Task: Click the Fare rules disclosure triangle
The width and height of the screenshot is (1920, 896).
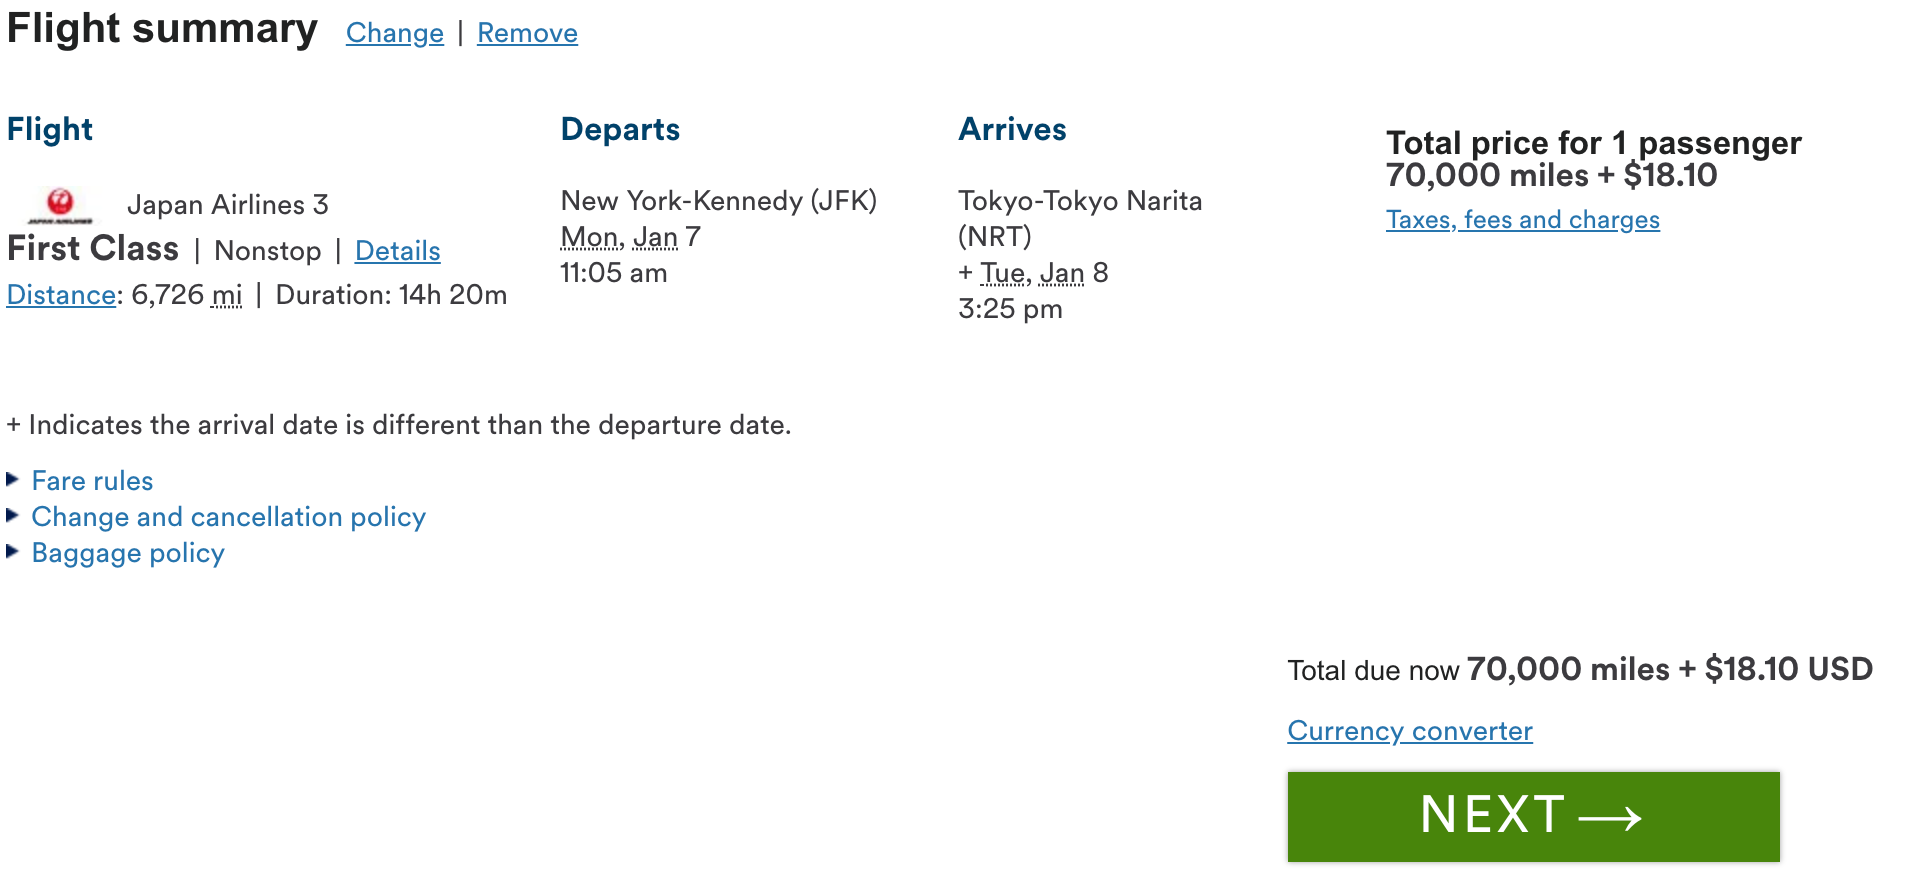Action: (x=13, y=481)
